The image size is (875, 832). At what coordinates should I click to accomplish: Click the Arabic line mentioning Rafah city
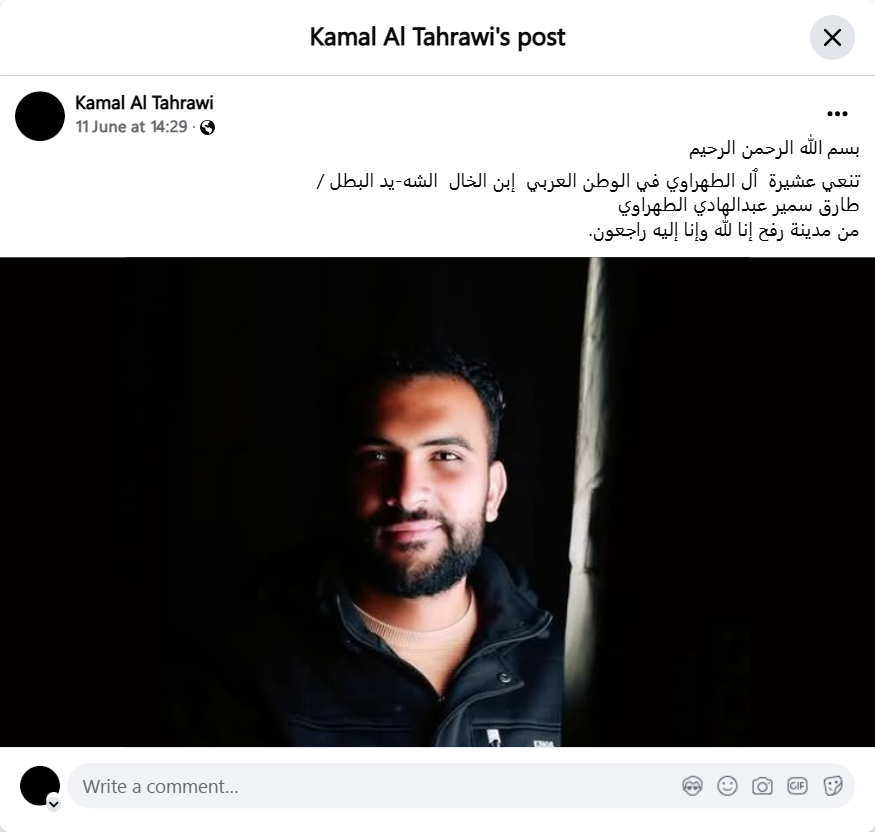[x=724, y=230]
